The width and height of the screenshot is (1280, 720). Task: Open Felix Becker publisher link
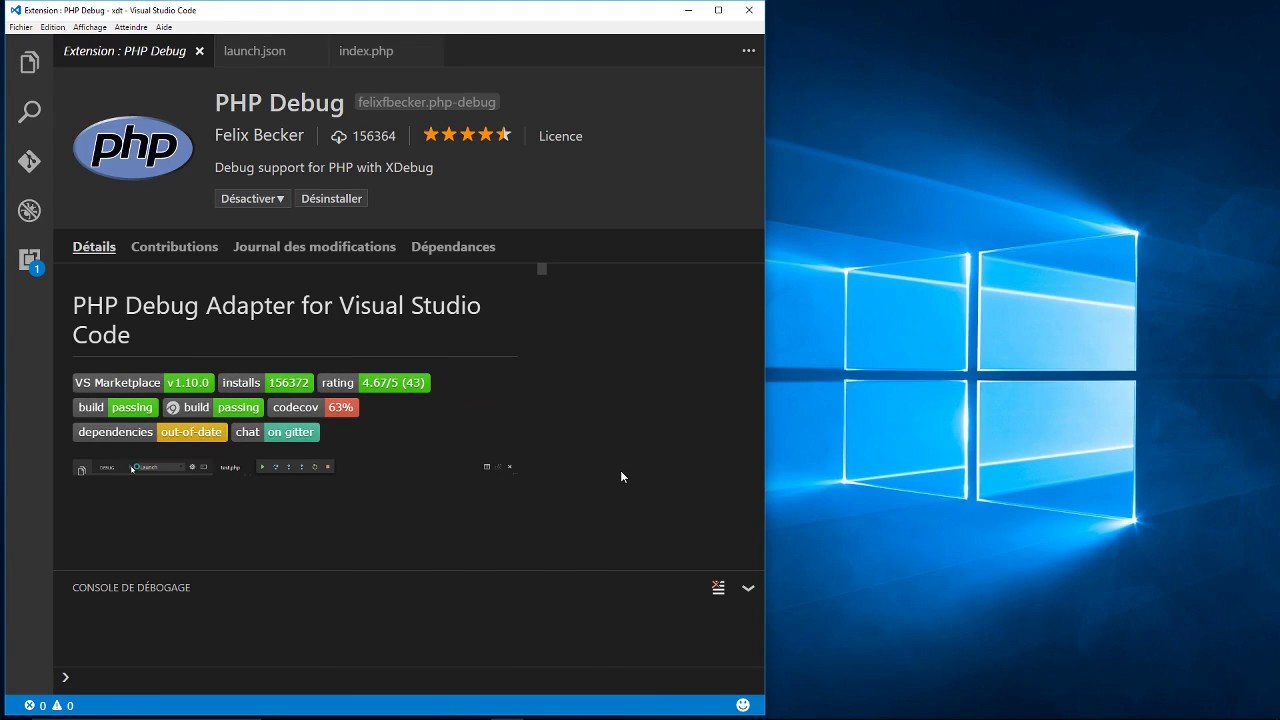[259, 135]
